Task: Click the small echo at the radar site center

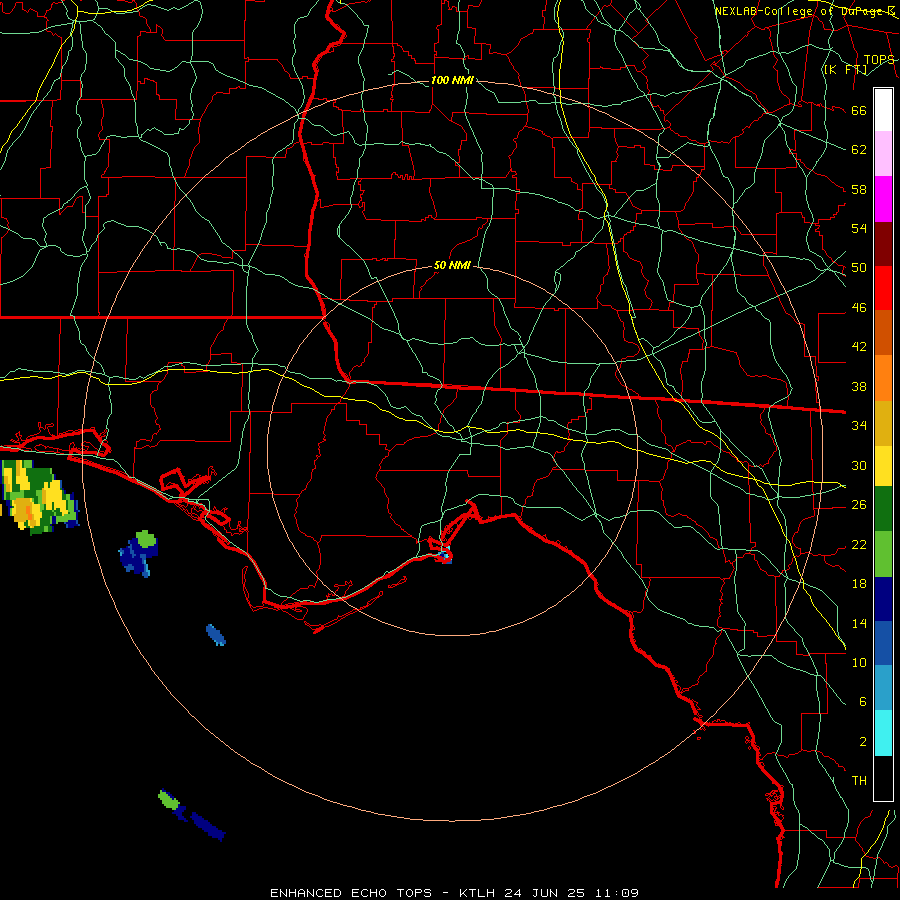Action: 445,556
